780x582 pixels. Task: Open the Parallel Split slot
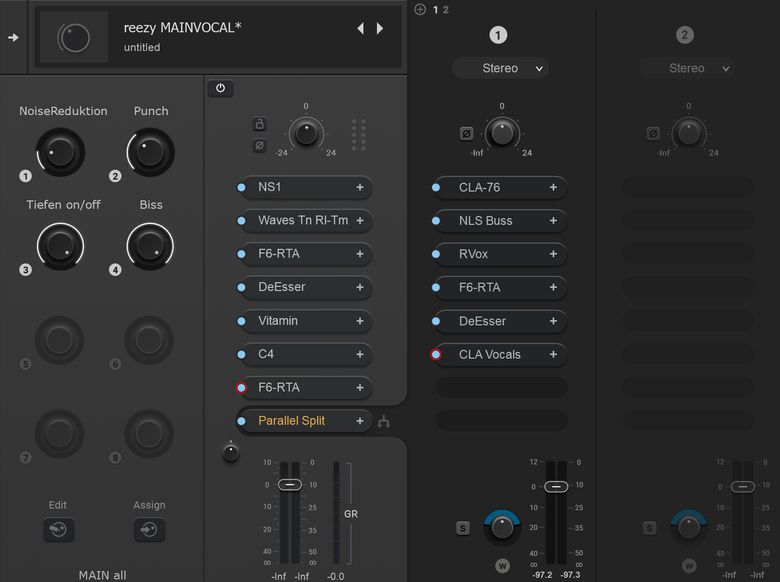pos(304,421)
